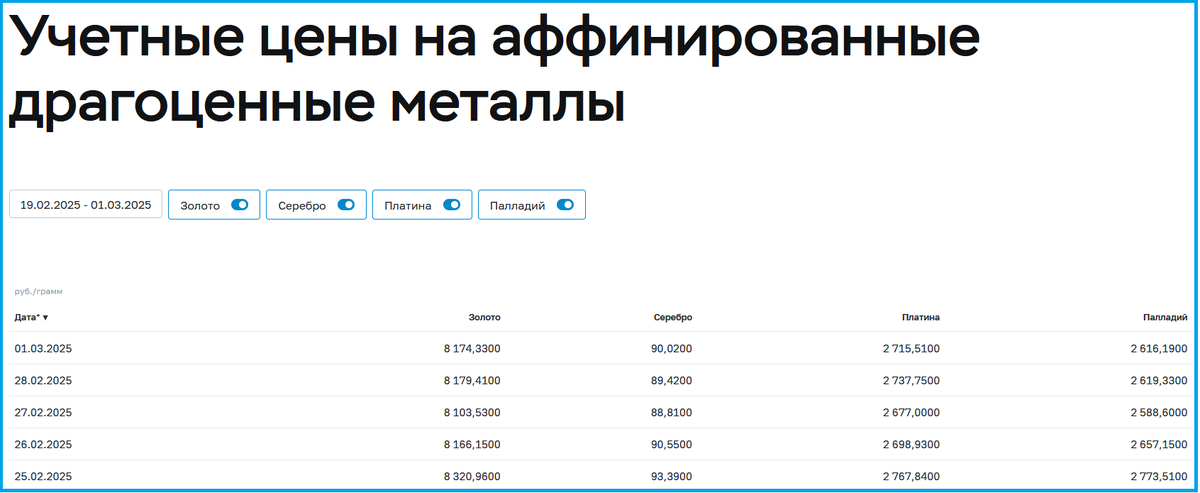The height and width of the screenshot is (493, 1200).
Task: Select the date cell 25.02.2025
Action: tap(43, 476)
